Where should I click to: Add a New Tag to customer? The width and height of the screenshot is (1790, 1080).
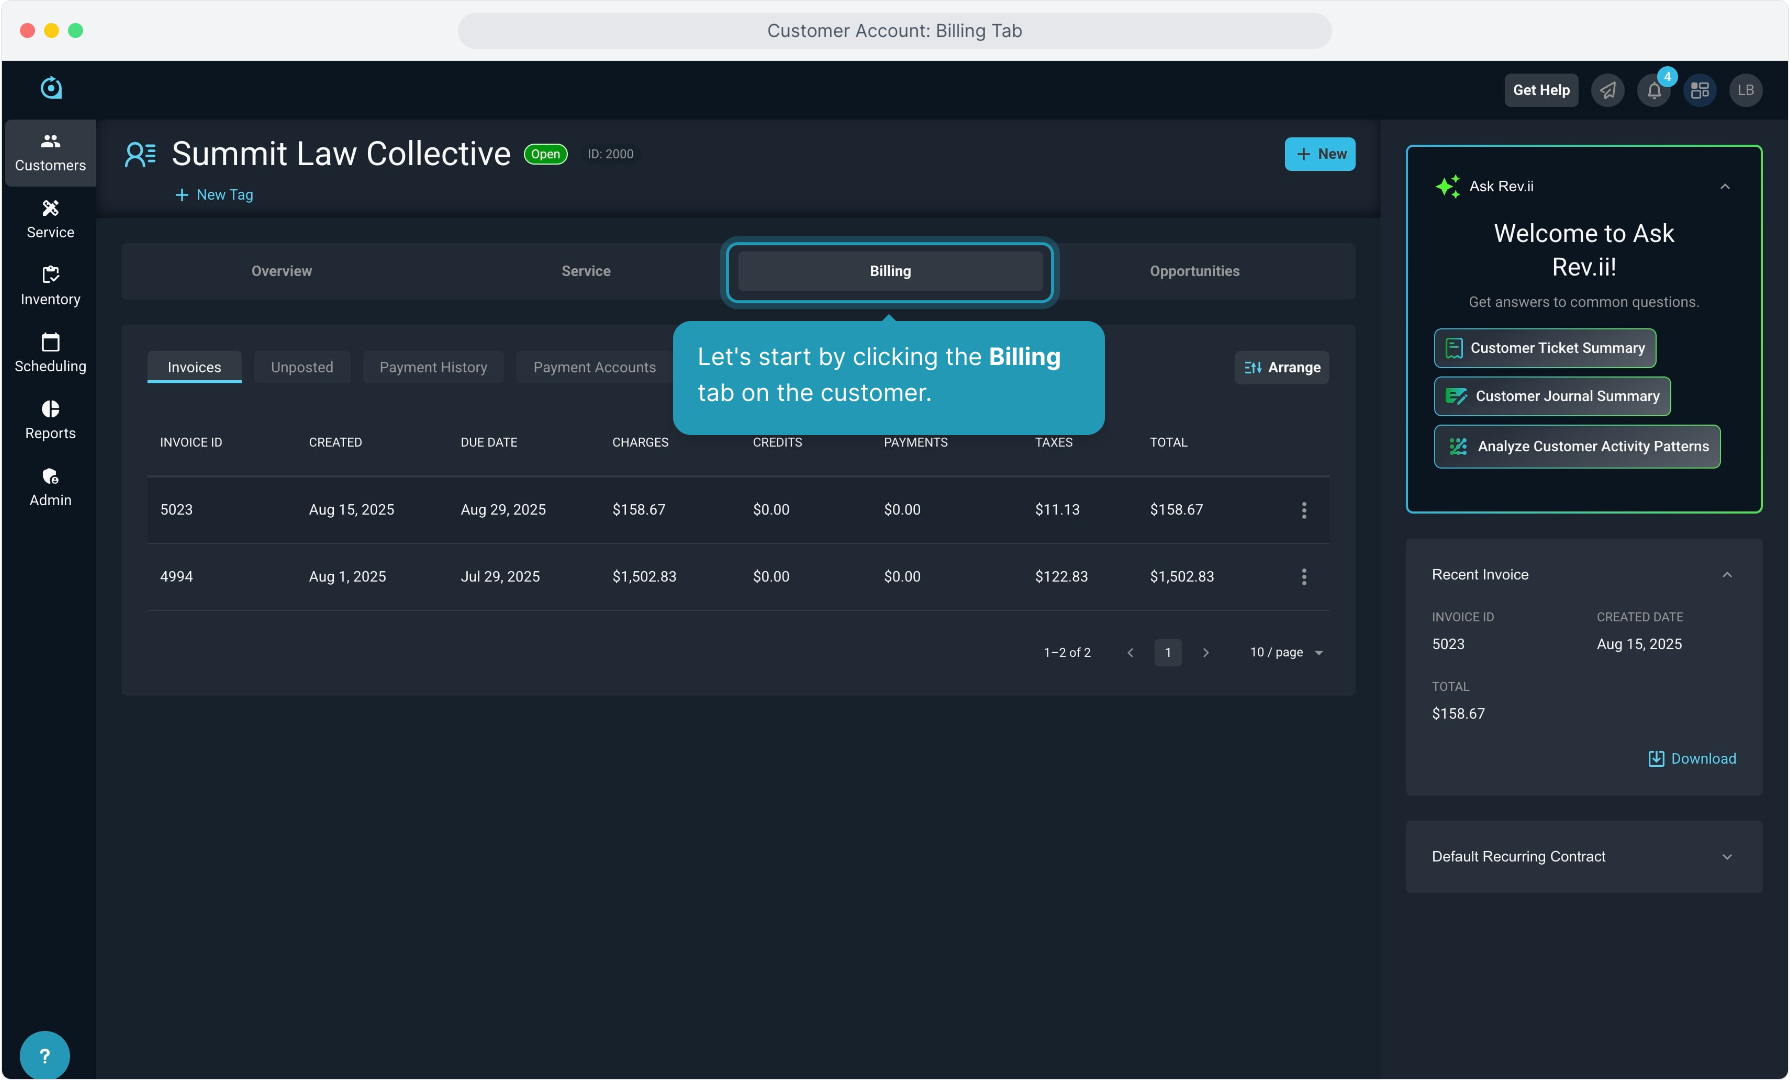(215, 195)
